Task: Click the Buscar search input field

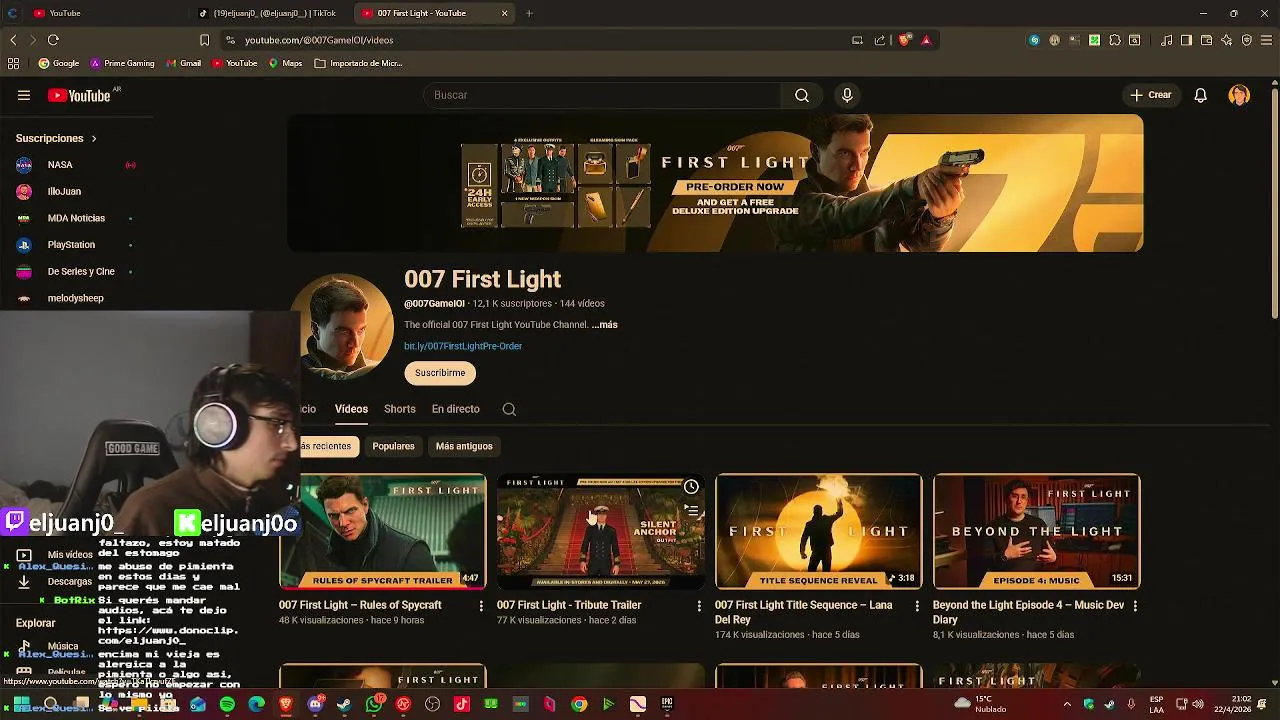Action: (x=602, y=95)
